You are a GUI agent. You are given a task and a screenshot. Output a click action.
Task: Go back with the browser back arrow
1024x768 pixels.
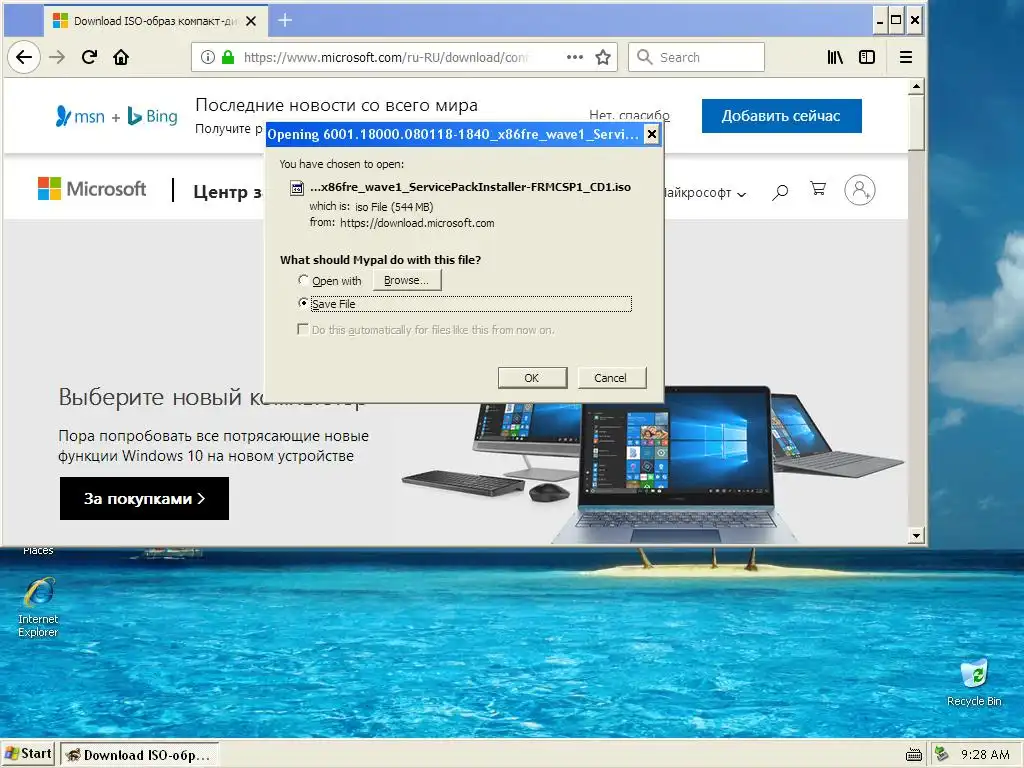(24, 57)
